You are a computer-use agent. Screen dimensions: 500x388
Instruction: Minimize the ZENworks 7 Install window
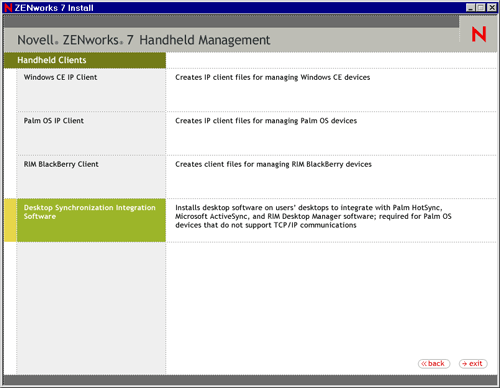[x=470, y=7]
